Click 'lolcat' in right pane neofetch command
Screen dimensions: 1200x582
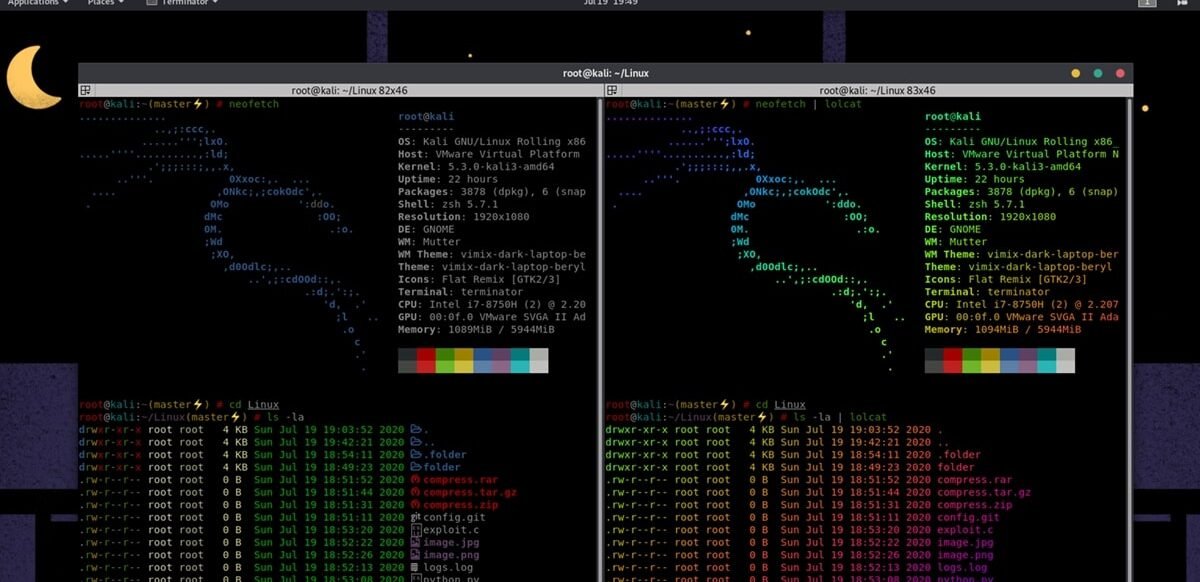point(844,104)
